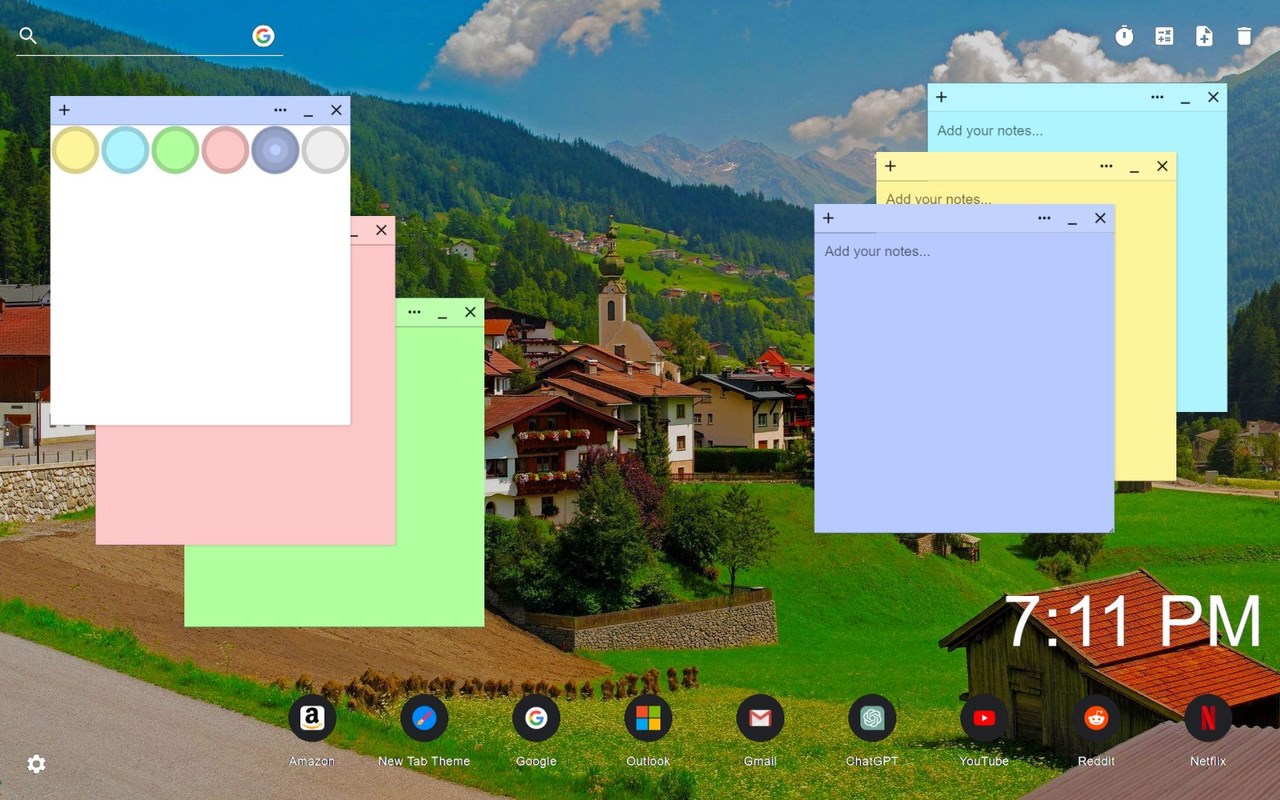
Task: Add a new sticky note
Action: 1204,36
